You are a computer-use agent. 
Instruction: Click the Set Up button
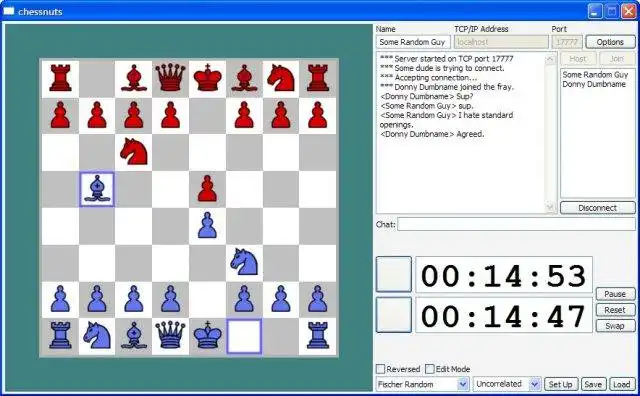560,384
